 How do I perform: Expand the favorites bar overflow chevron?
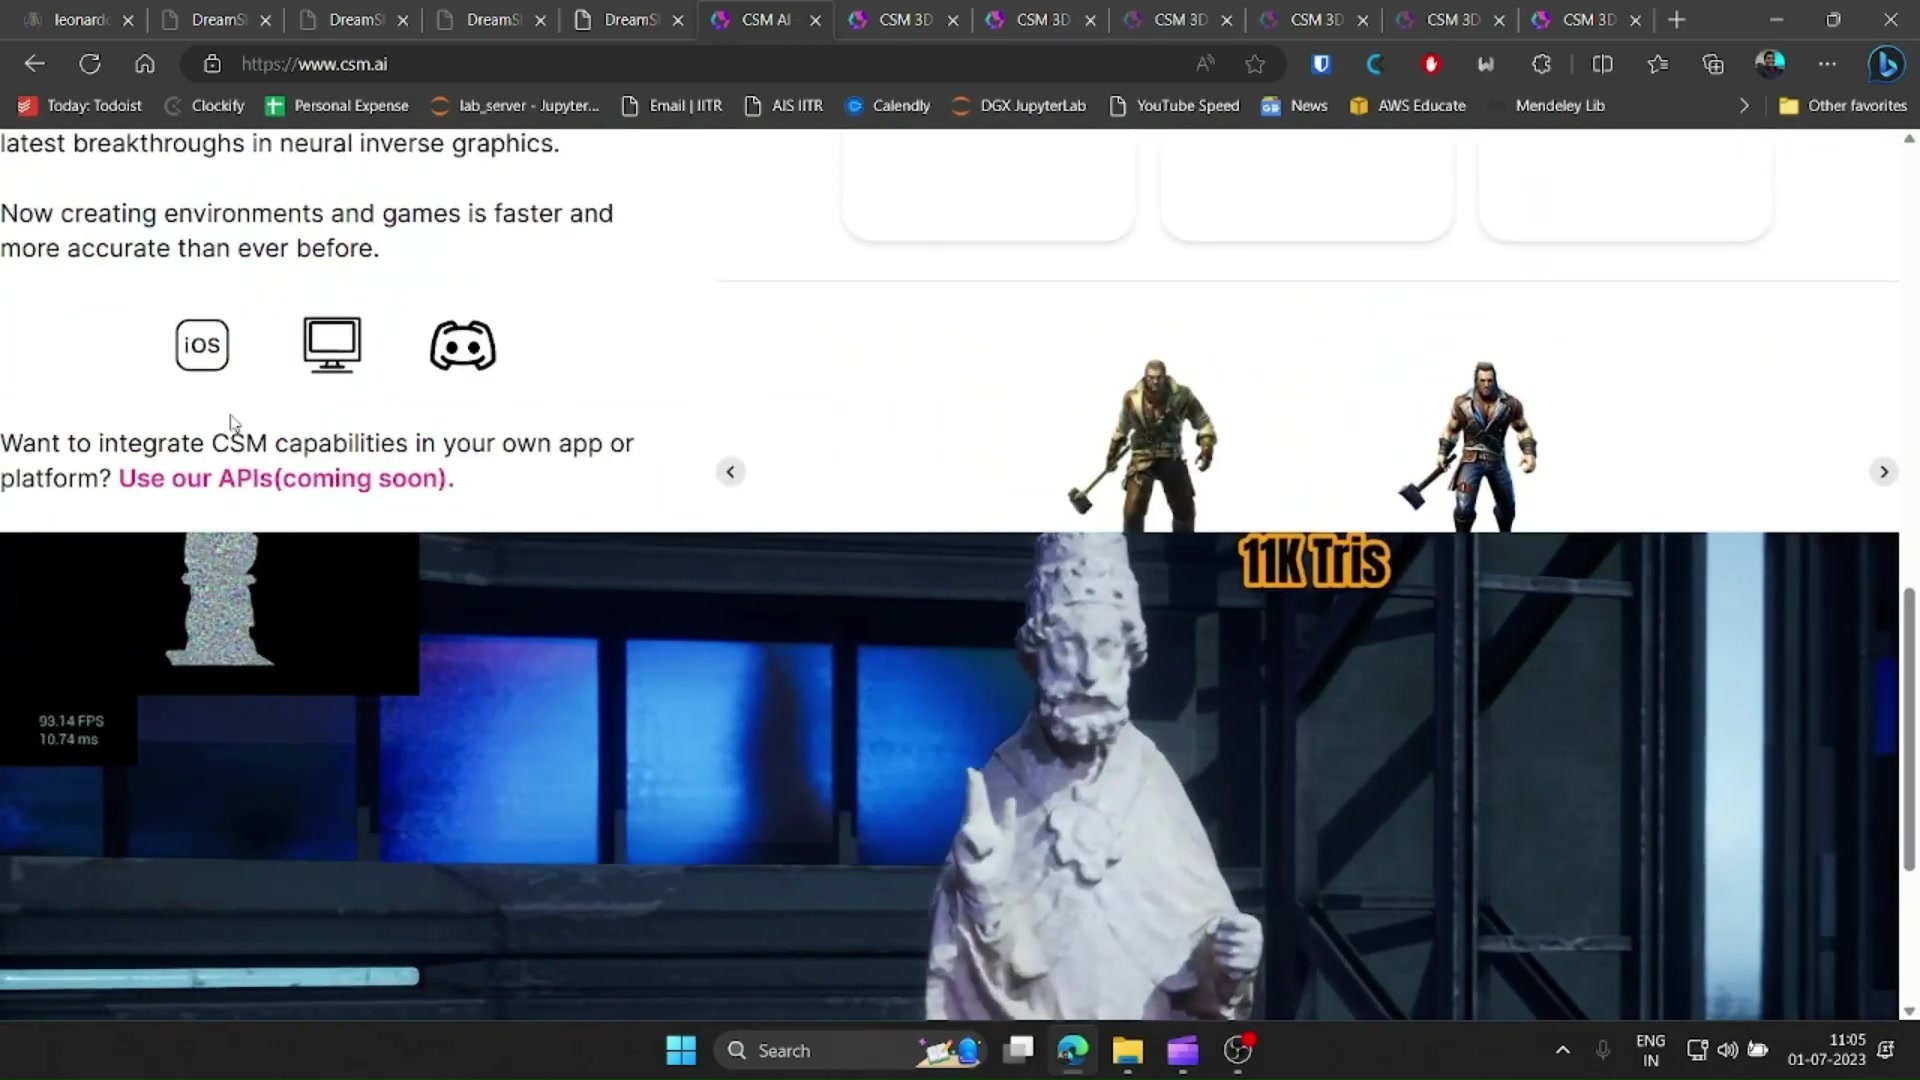[x=1744, y=105]
